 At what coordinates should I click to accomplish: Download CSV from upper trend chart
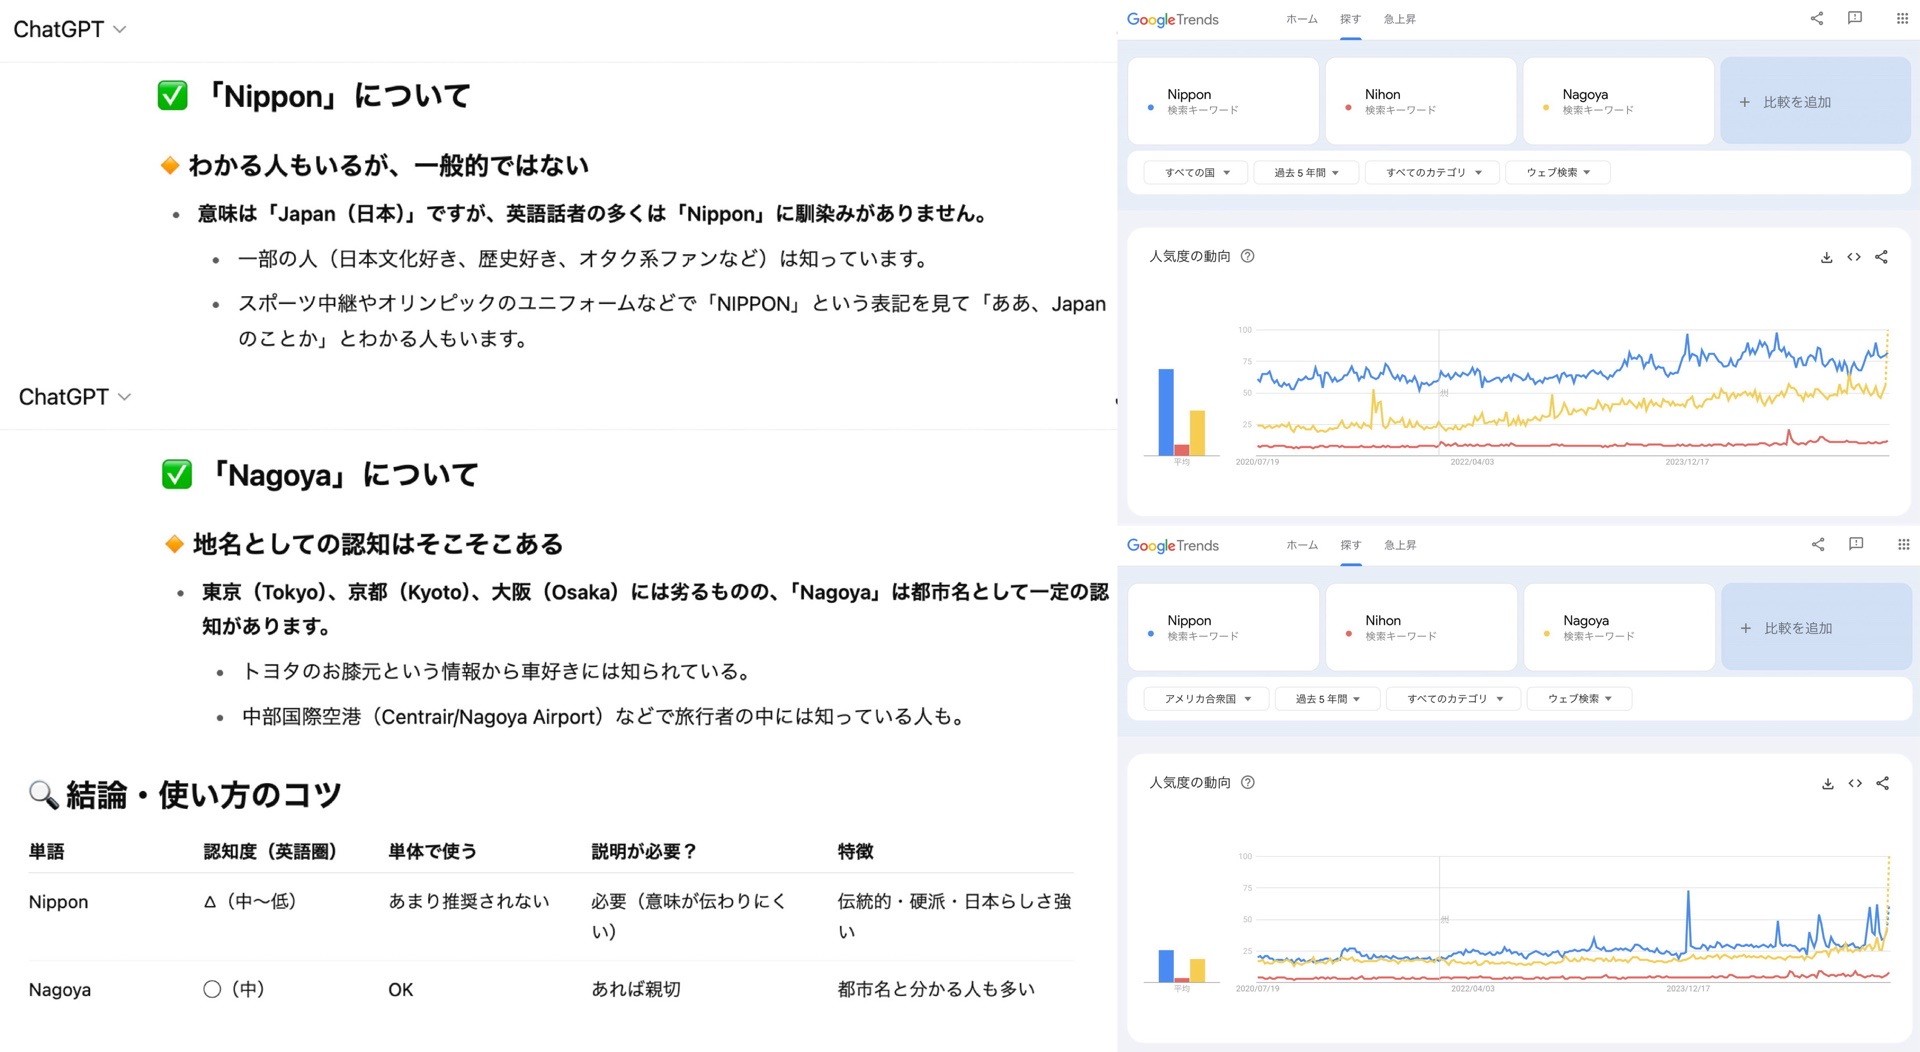(1826, 257)
